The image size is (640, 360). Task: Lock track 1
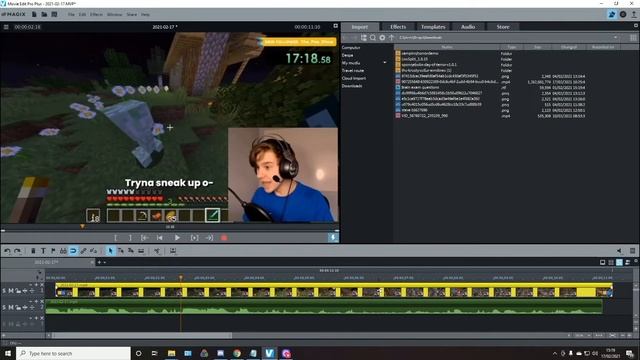[x=18, y=291]
